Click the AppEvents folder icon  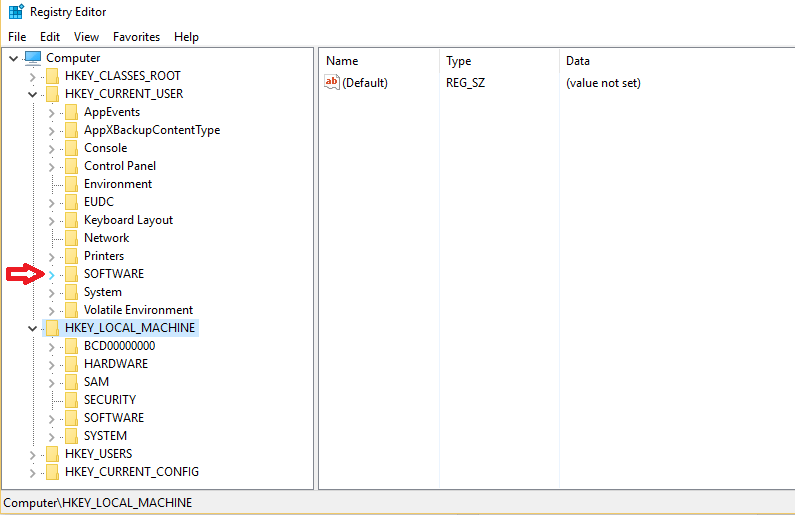coord(71,112)
